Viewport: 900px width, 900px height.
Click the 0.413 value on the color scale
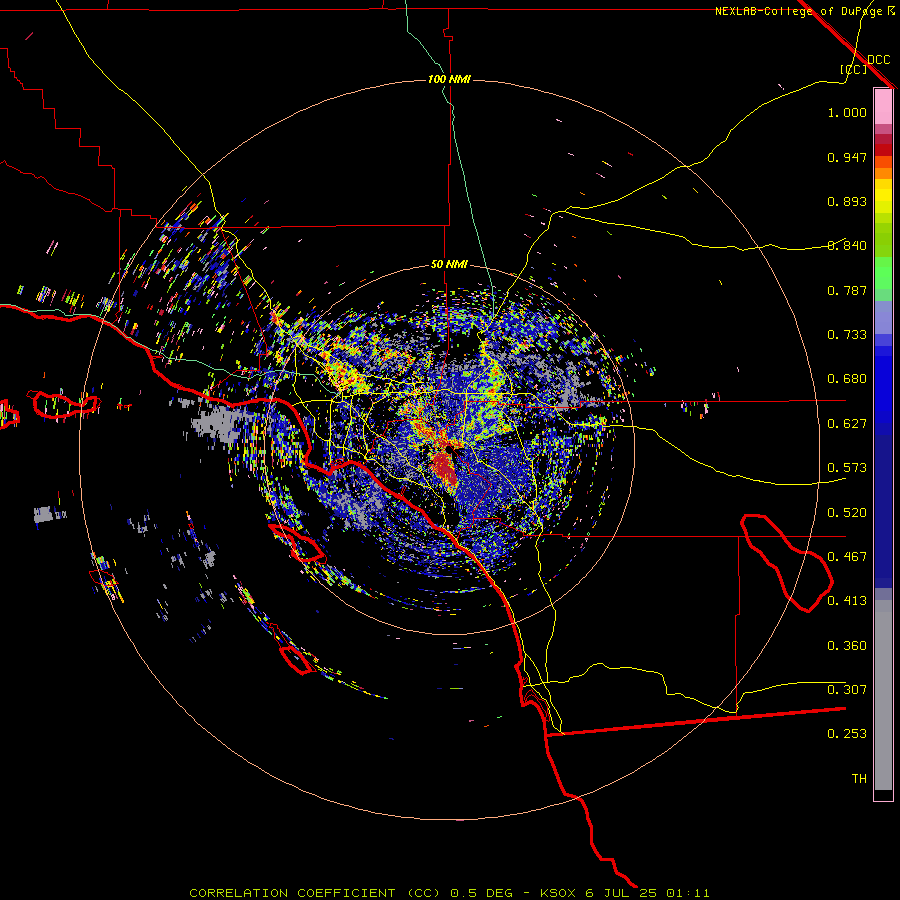click(847, 601)
